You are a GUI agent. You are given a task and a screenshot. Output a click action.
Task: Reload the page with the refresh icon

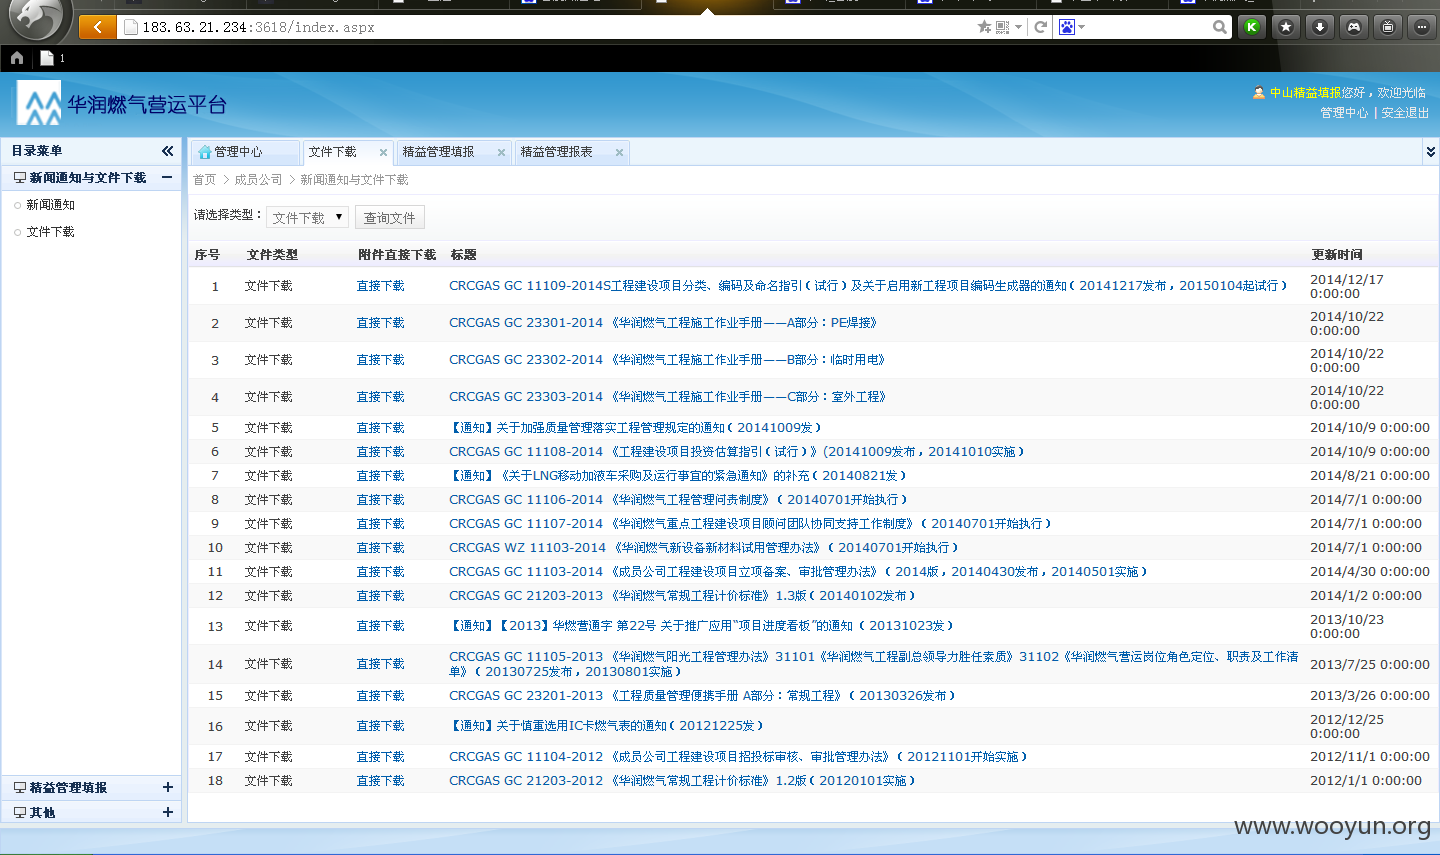click(1040, 27)
